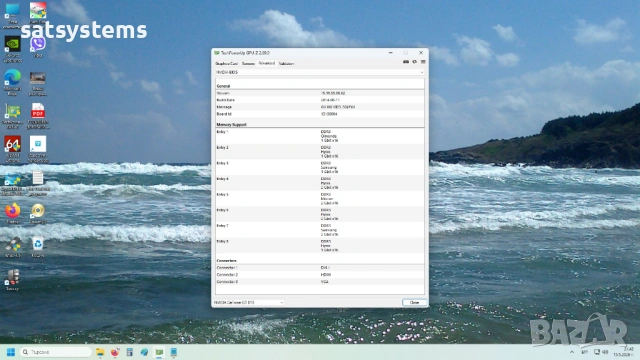Click the General section header
The width and height of the screenshot is (640, 360).
223,86
